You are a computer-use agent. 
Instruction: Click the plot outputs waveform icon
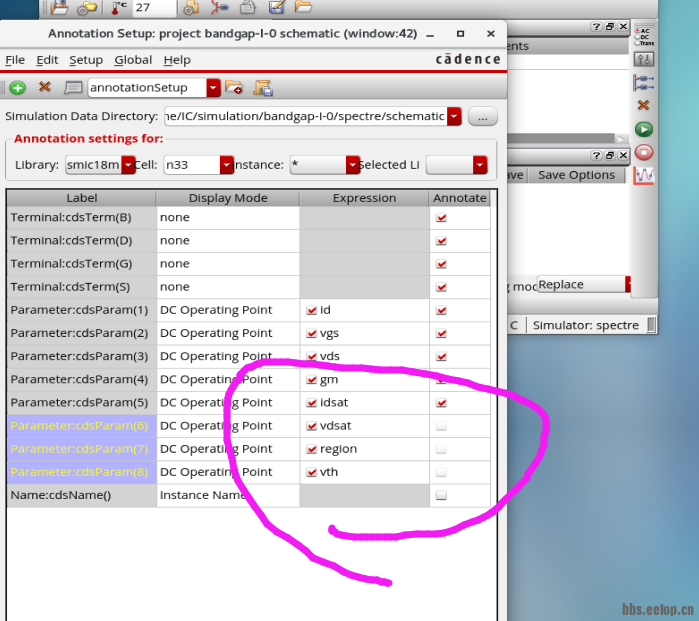pos(644,176)
